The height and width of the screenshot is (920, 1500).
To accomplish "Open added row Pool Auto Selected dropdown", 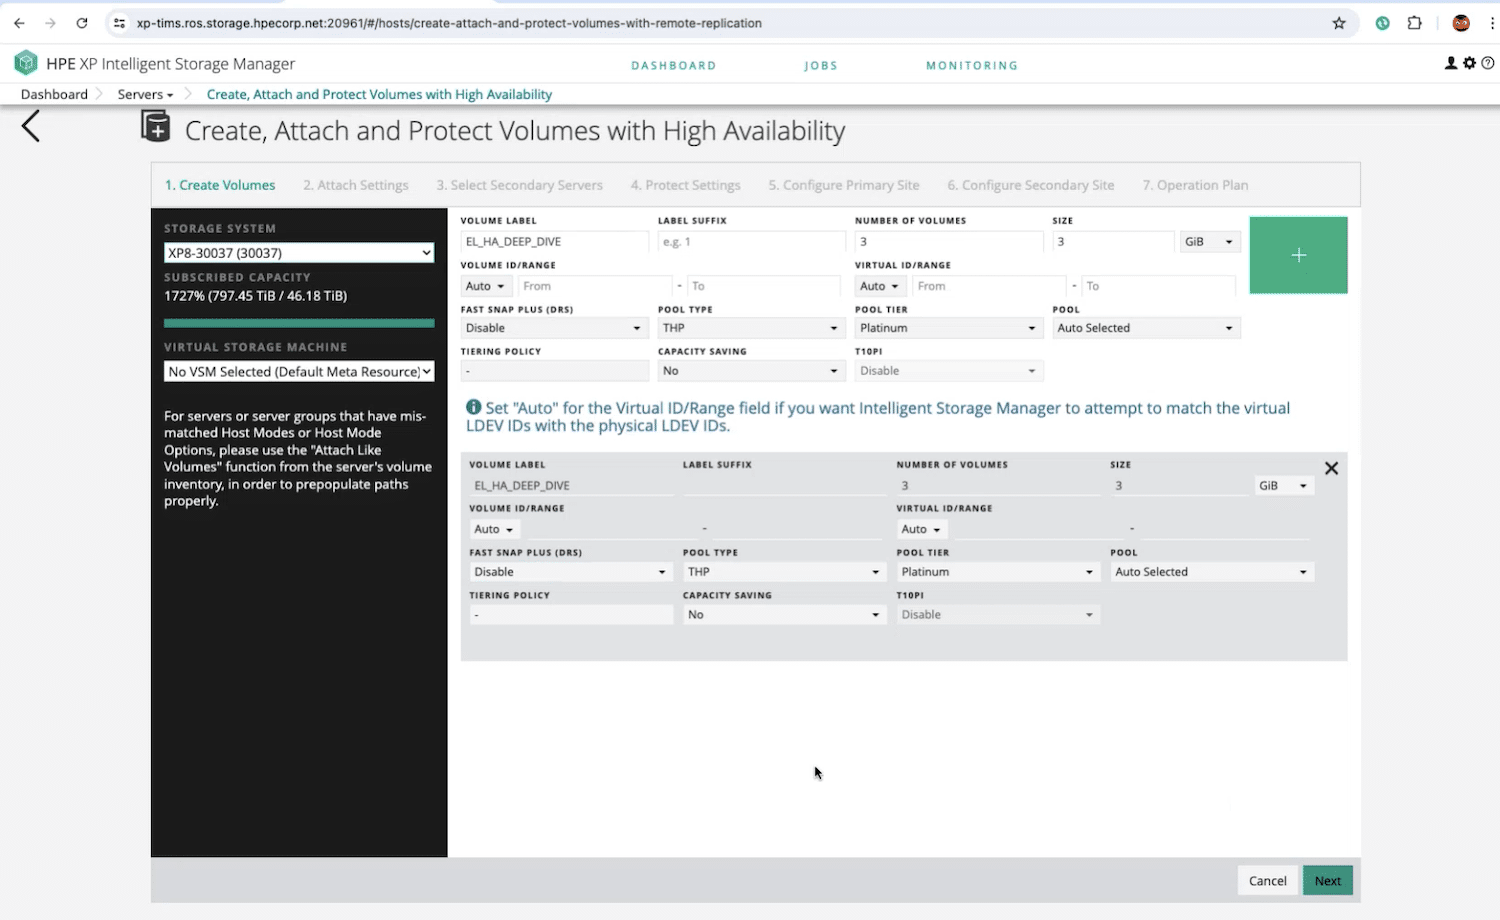I will (1212, 572).
